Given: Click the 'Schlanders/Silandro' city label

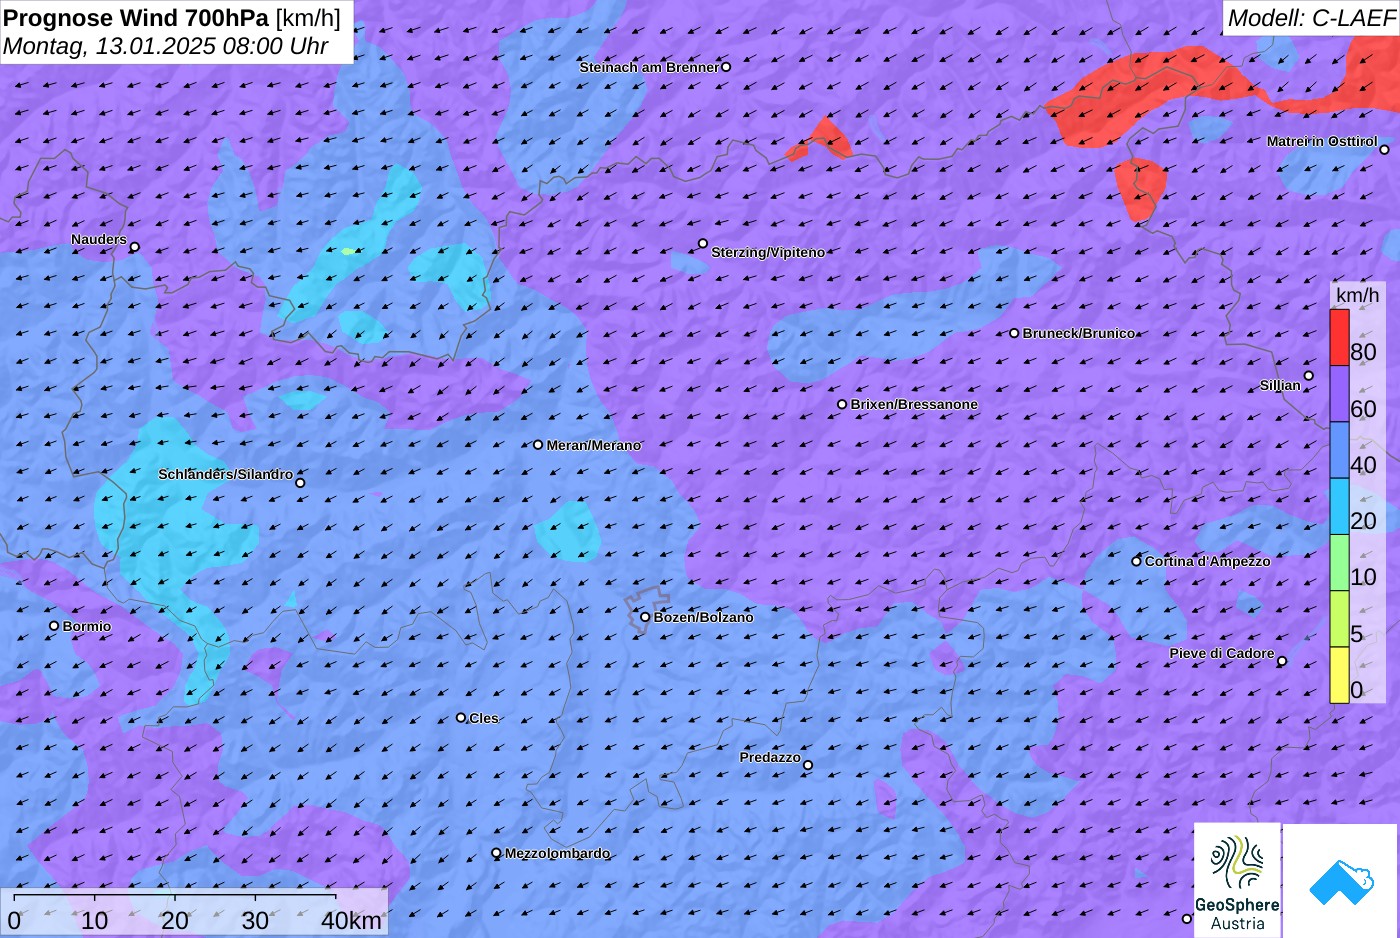Looking at the screenshot, I should 226,474.
